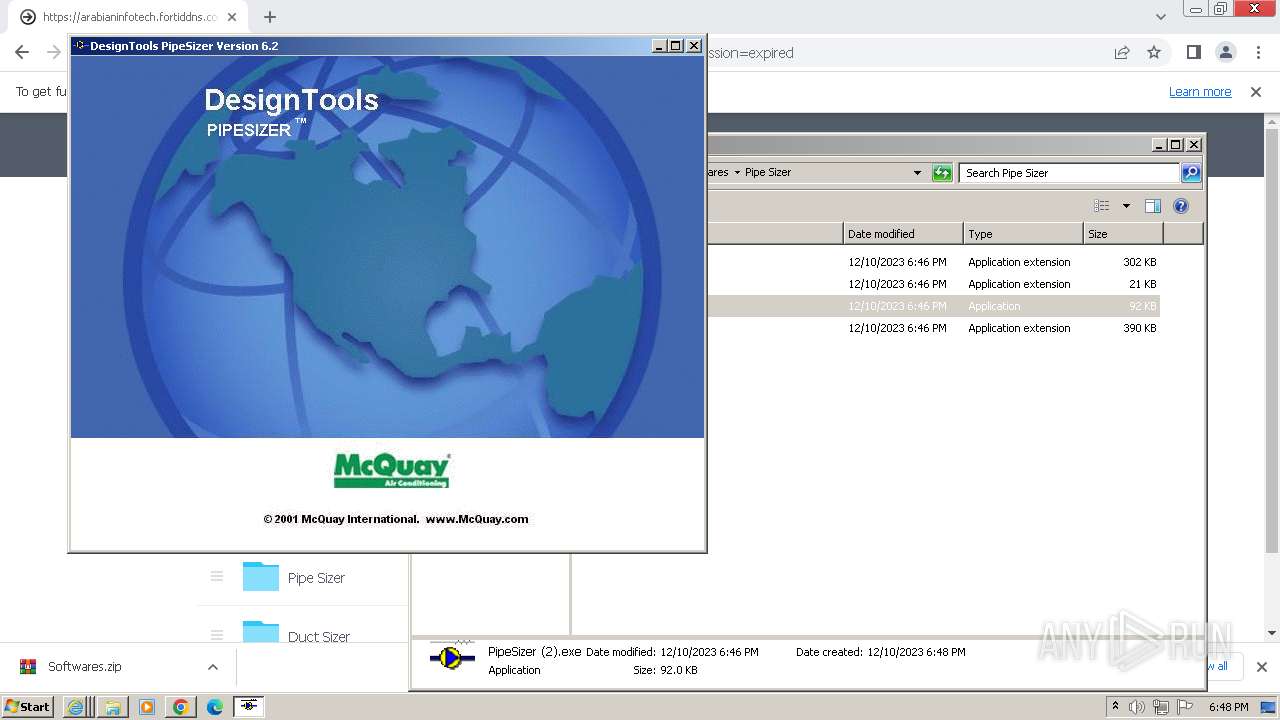Viewport: 1280px width, 720px height.
Task: Open Explorer help icon
Action: 1181,206
